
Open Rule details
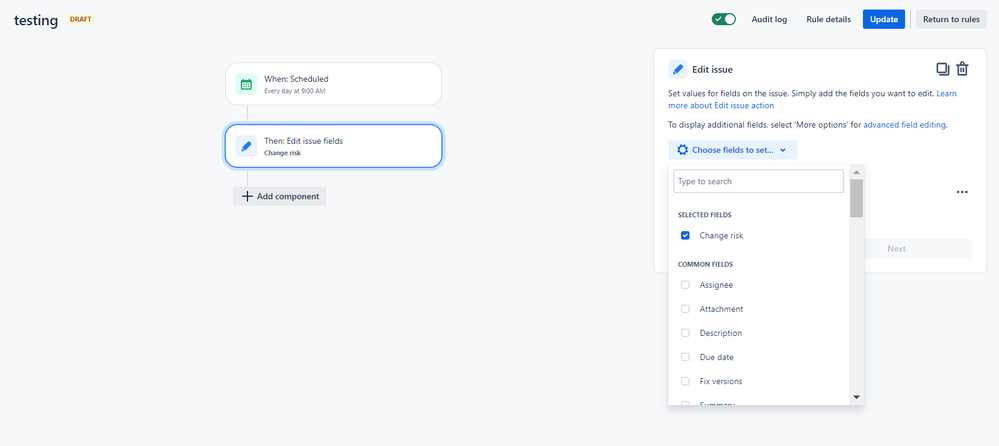(828, 19)
